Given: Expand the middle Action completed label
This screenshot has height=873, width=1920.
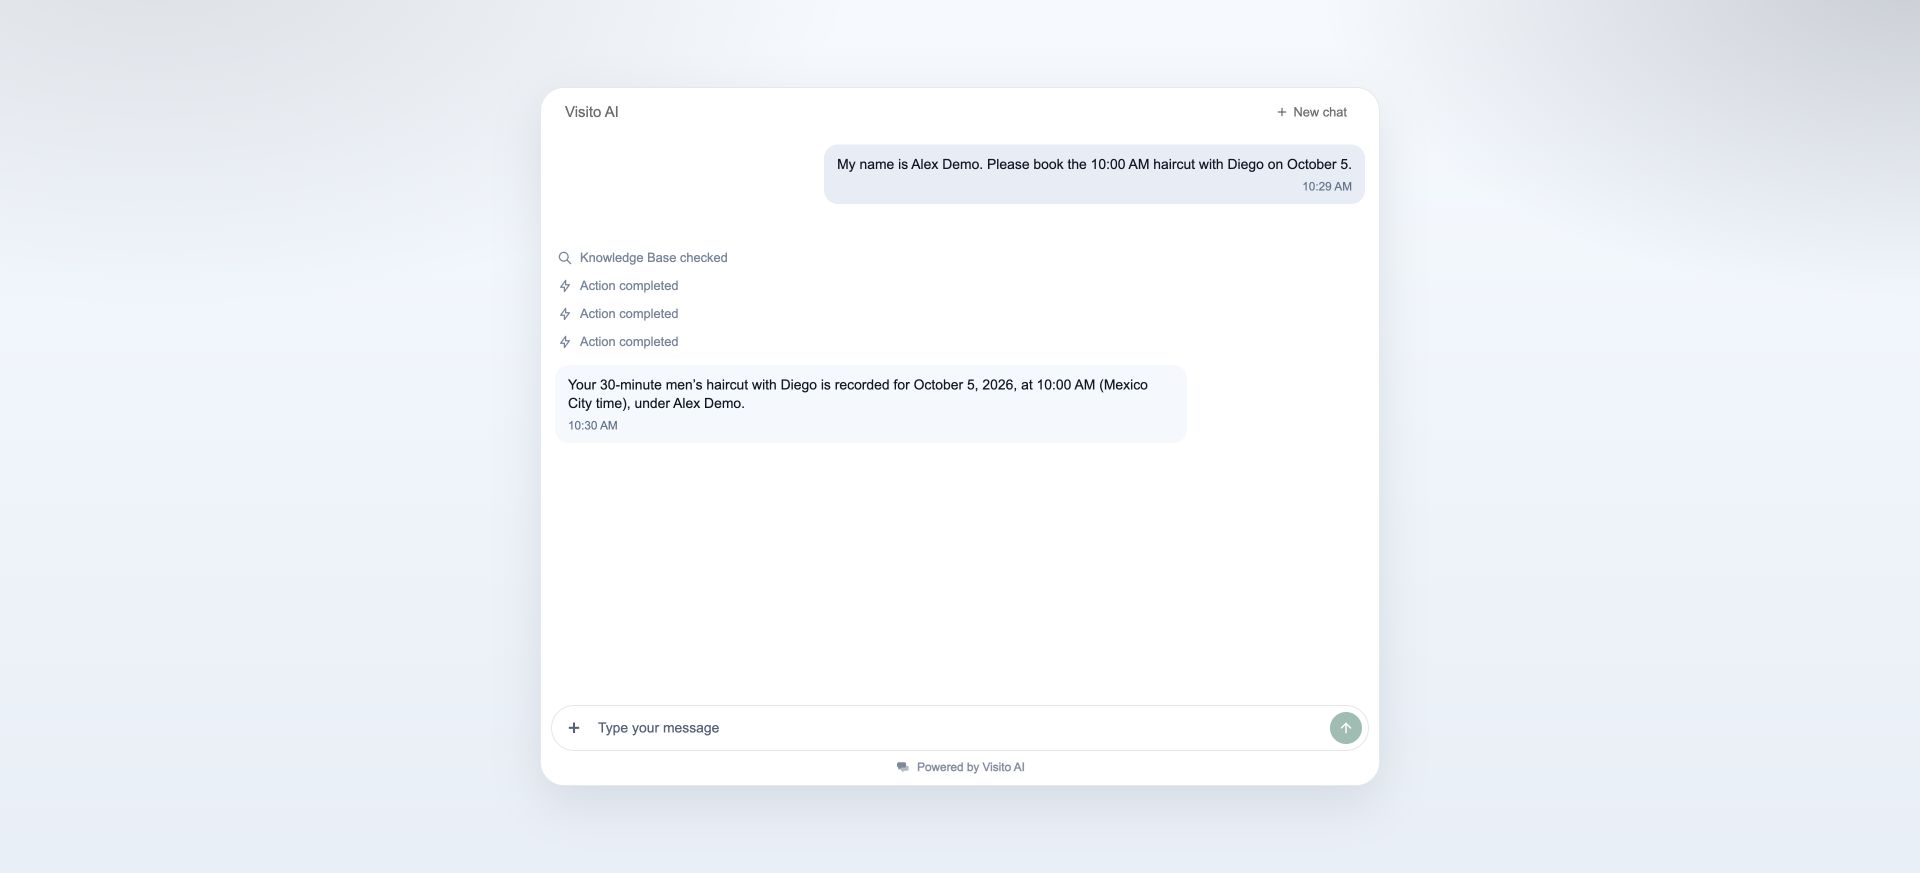Looking at the screenshot, I should point(629,314).
